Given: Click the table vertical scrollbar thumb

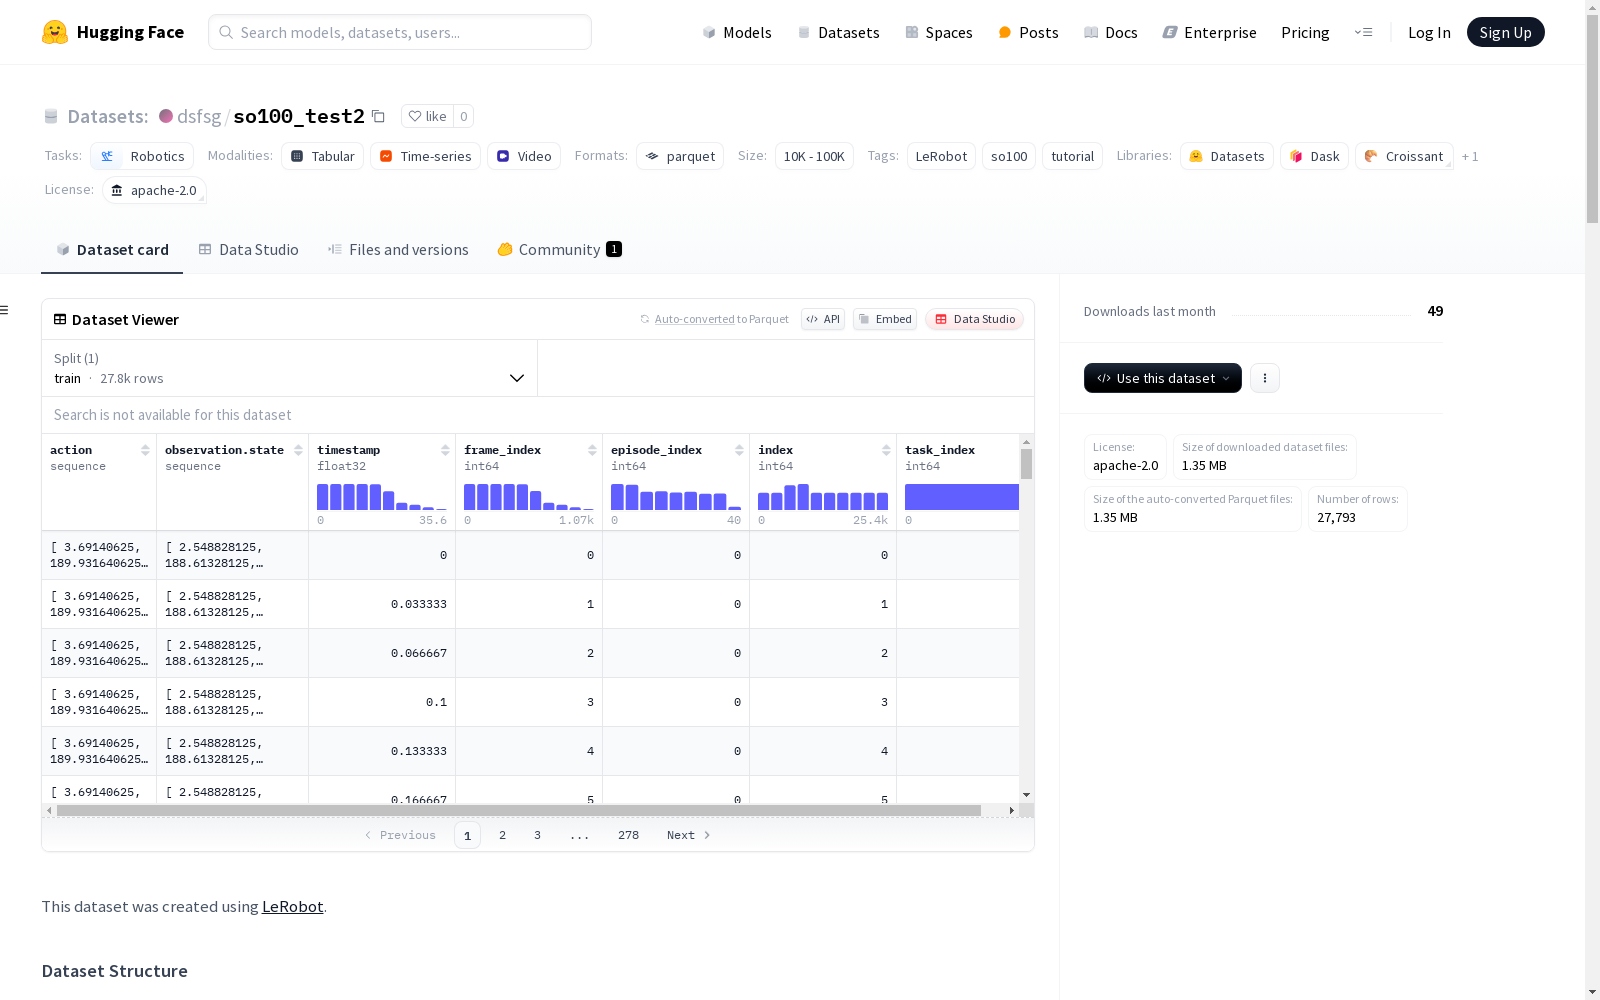Looking at the screenshot, I should click(1026, 464).
